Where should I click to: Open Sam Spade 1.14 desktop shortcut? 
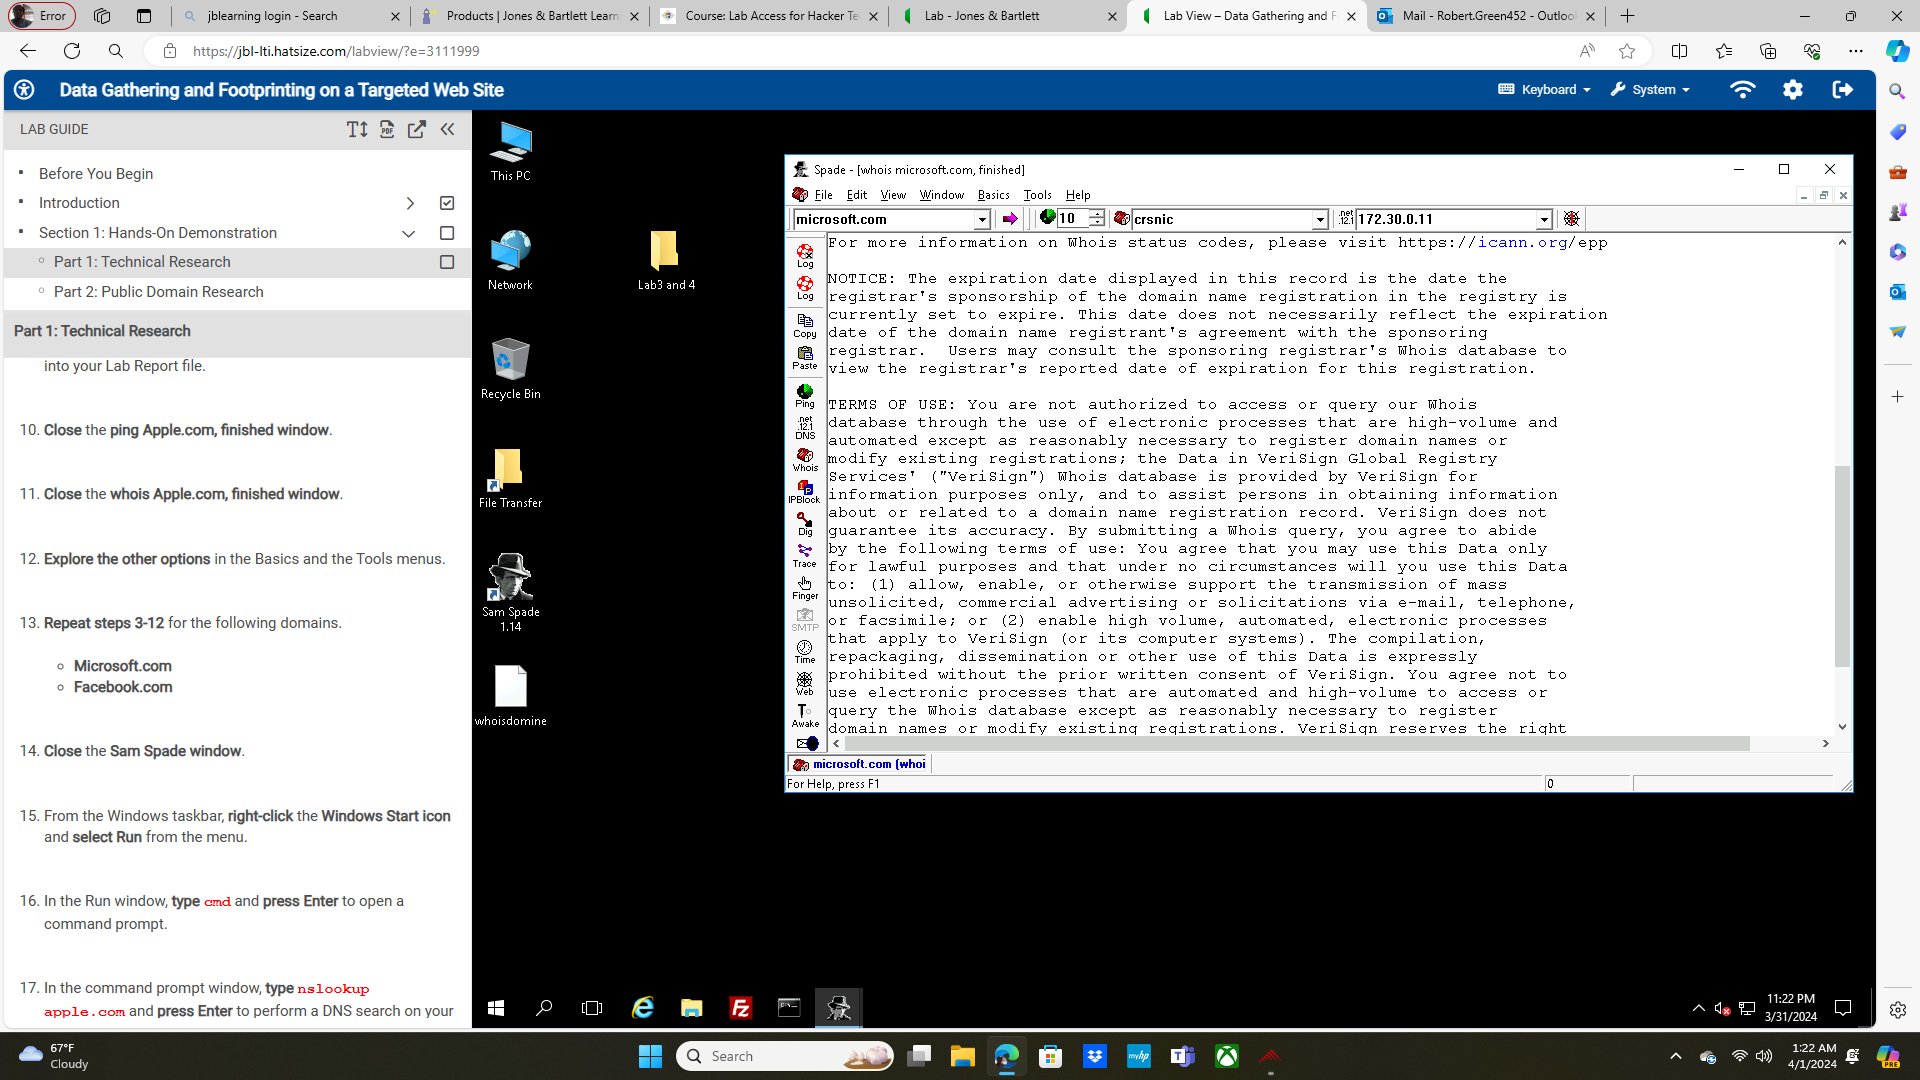click(510, 590)
